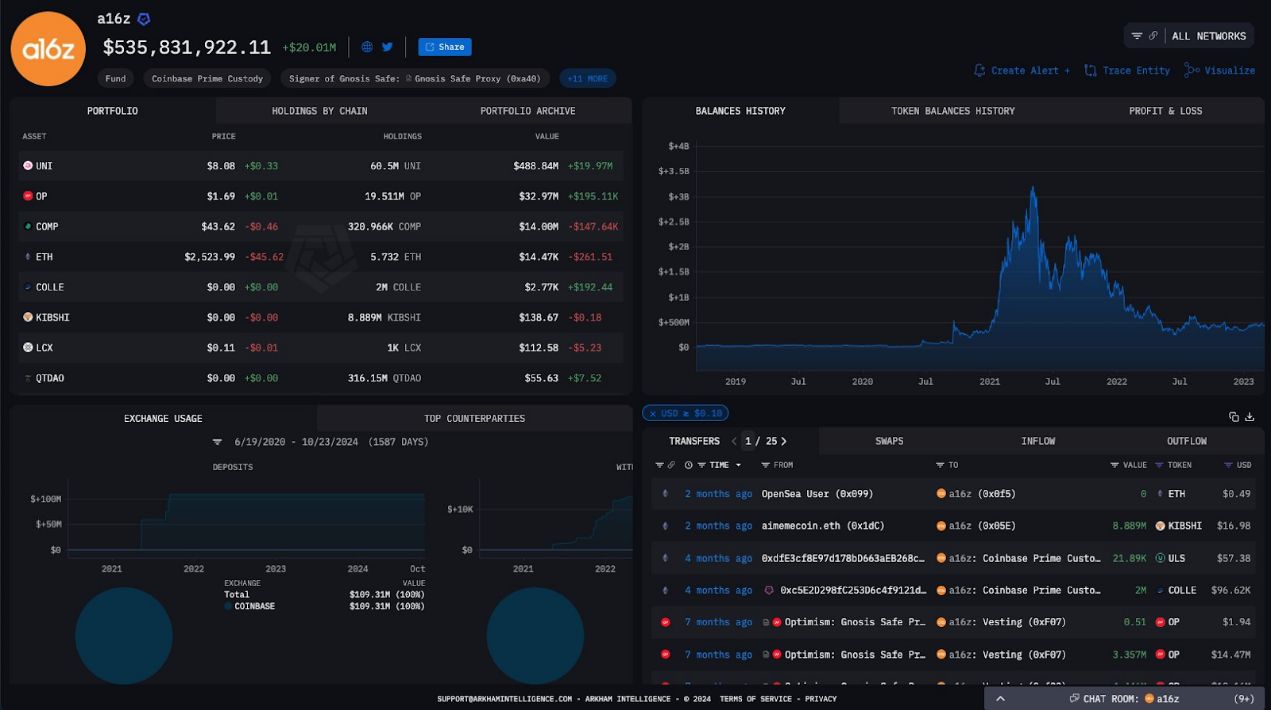
Task: Click the QTDAO token icon
Action: 28,378
